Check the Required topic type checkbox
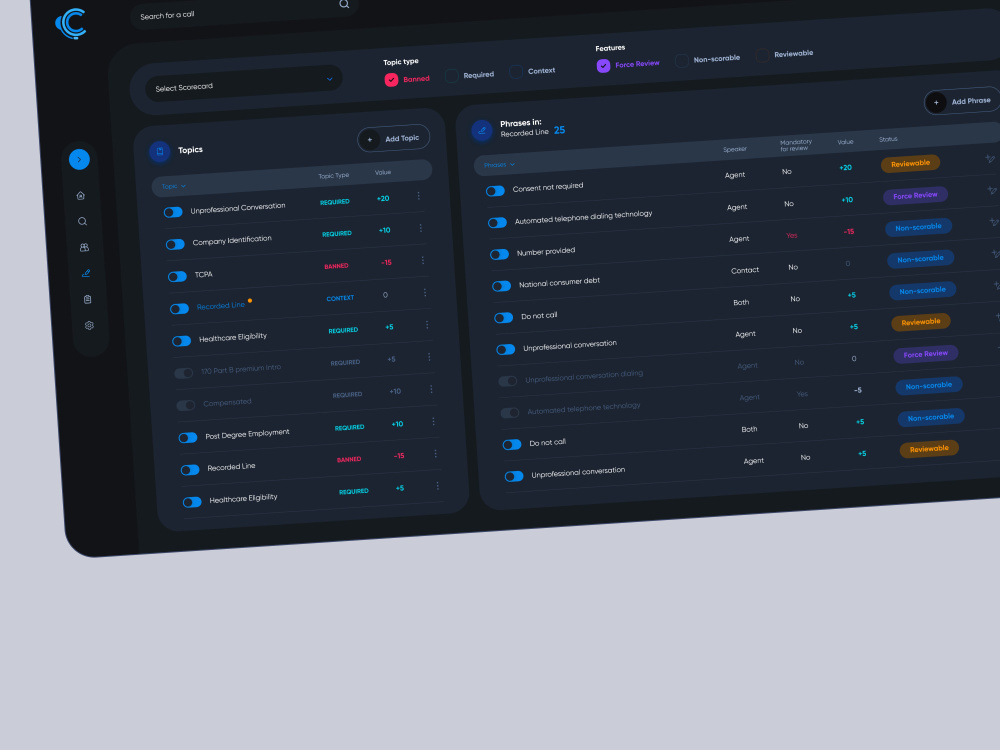Image resolution: width=1000 pixels, height=750 pixels. [x=452, y=76]
